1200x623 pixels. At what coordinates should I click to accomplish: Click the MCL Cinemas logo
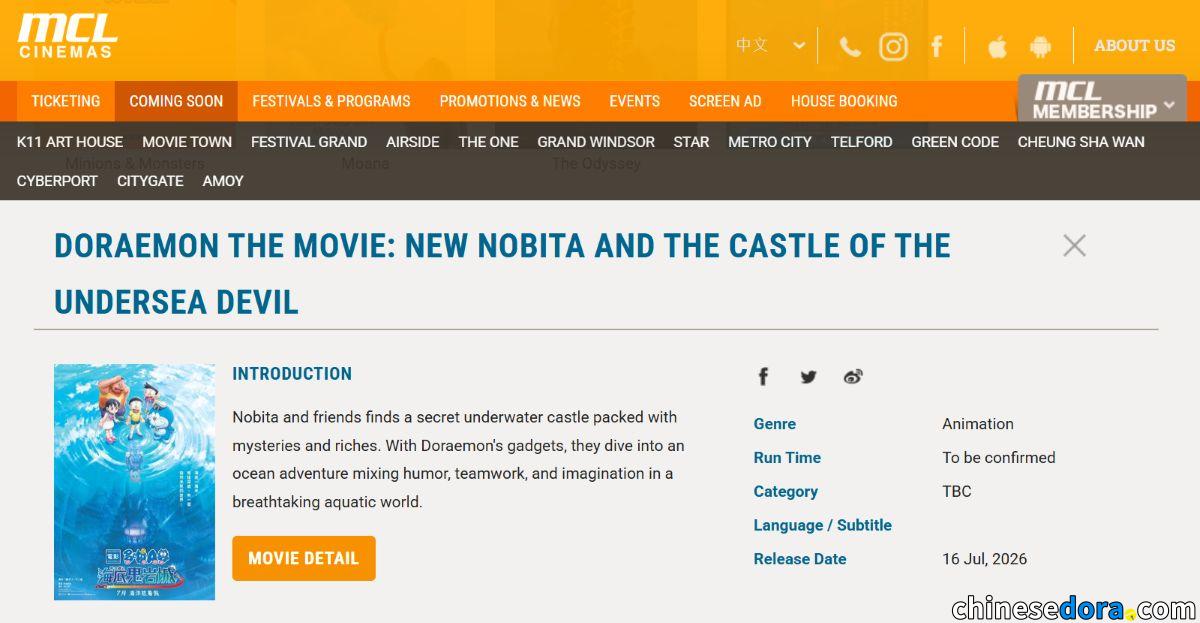67,36
